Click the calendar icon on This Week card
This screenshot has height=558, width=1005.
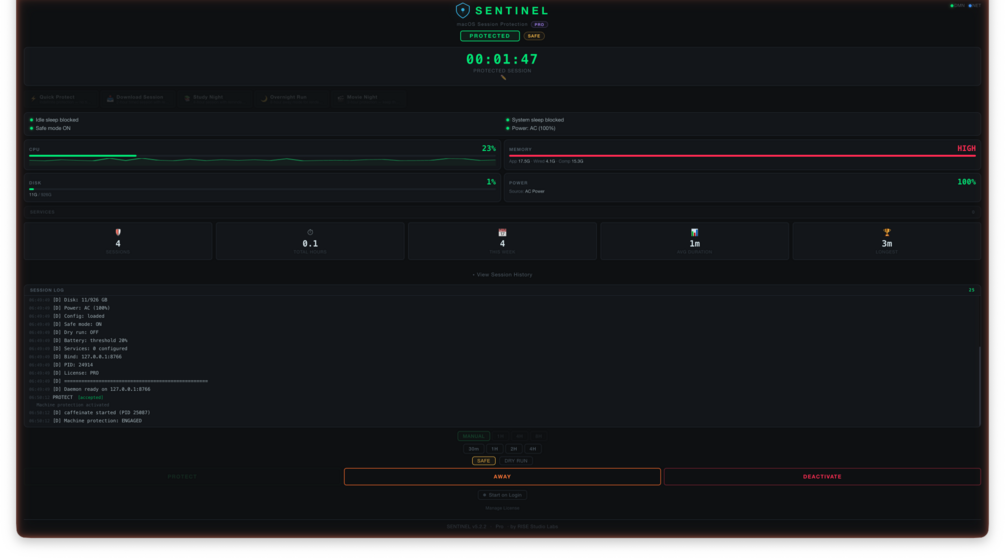point(502,233)
